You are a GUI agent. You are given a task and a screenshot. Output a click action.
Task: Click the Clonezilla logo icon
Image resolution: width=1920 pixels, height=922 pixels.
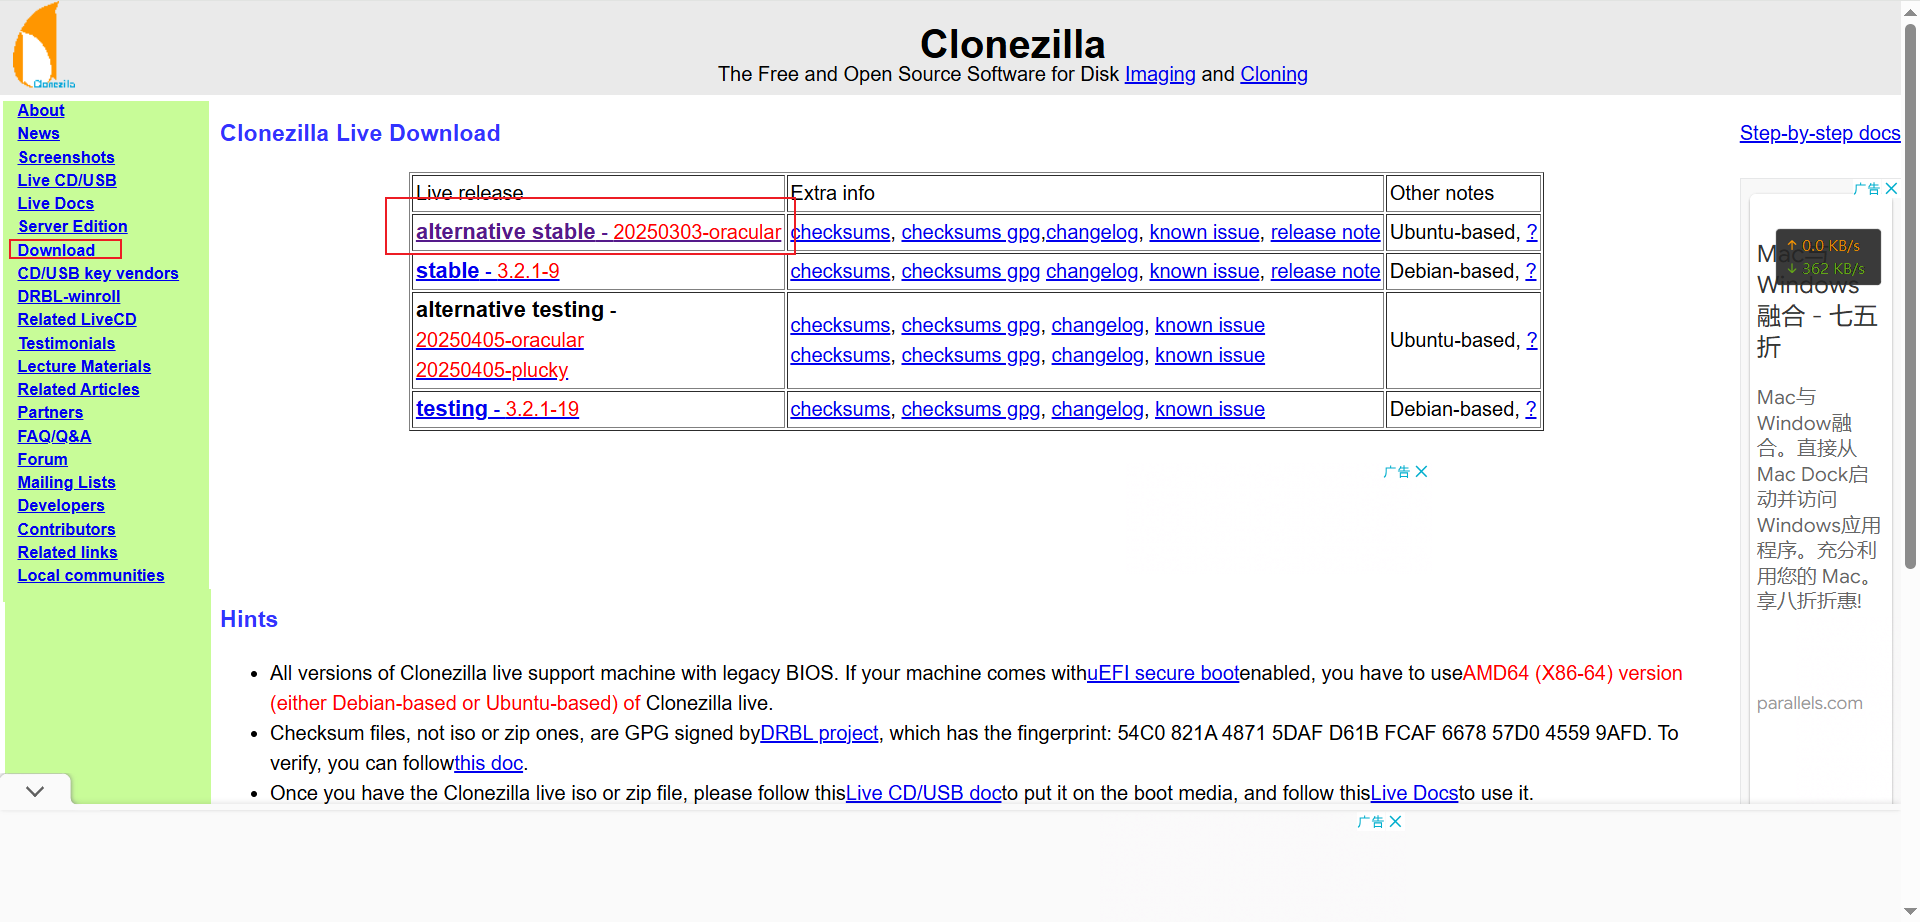click(43, 47)
